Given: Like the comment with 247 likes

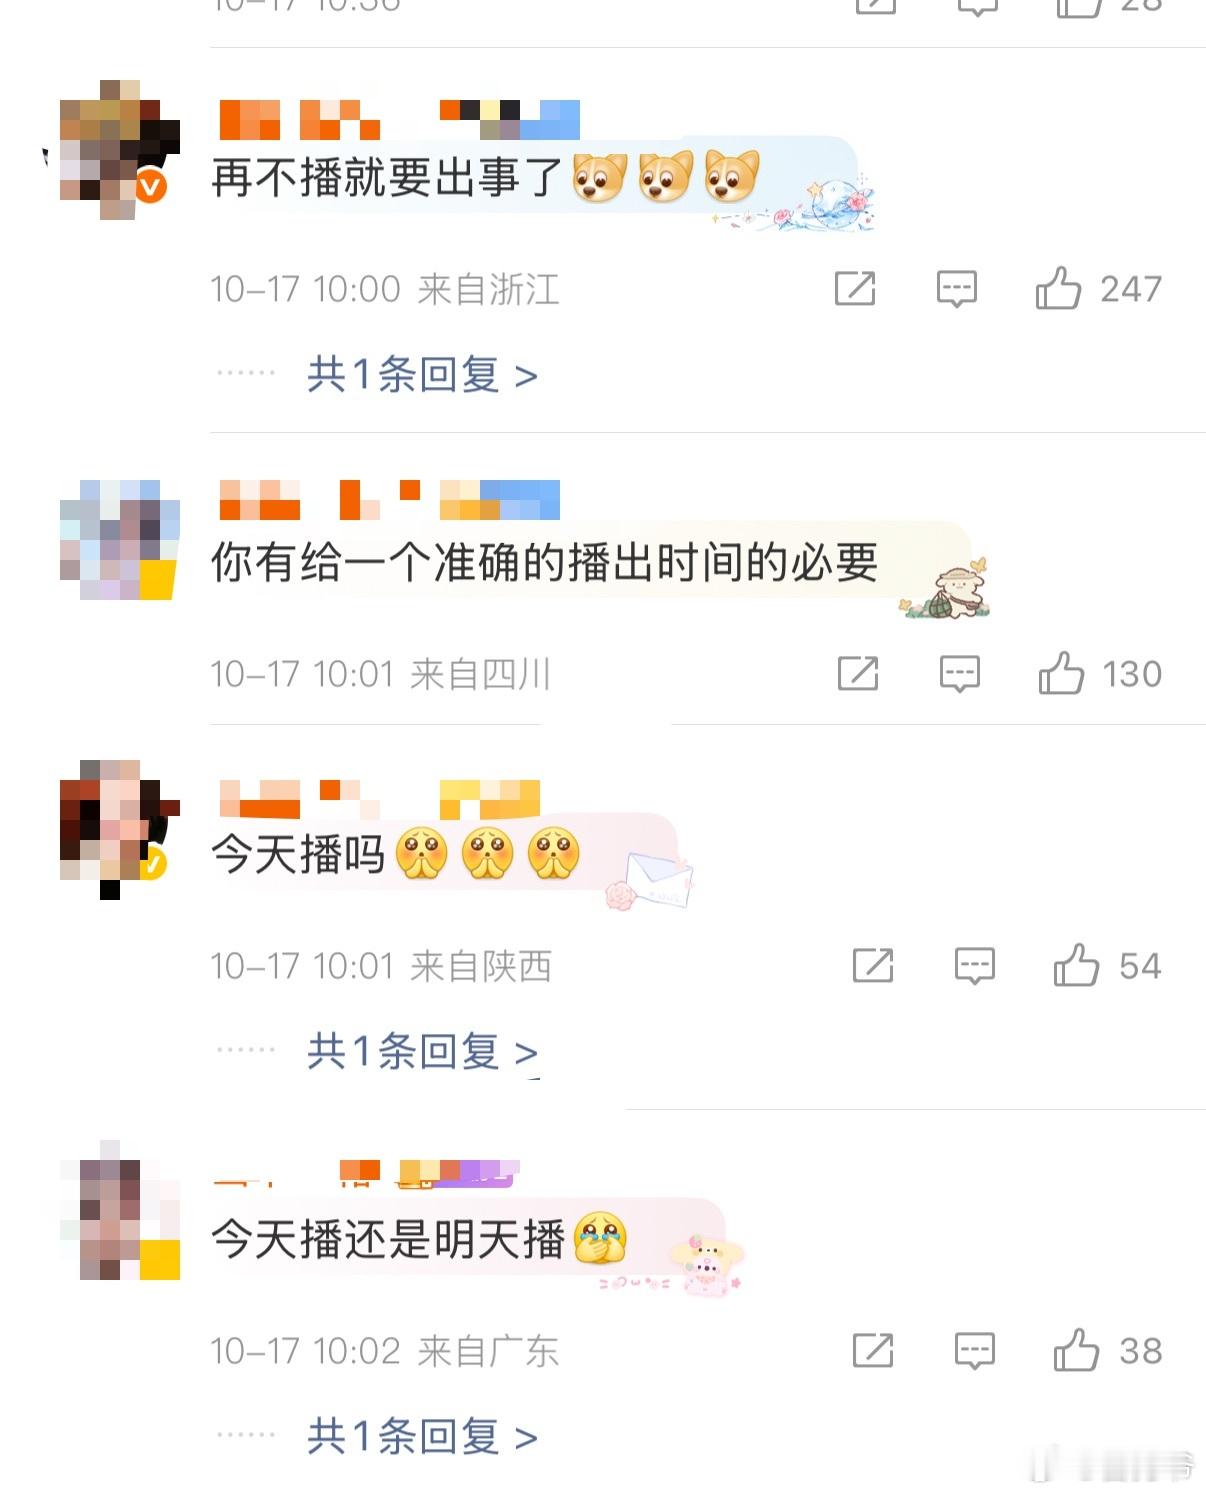Looking at the screenshot, I should (1058, 288).
